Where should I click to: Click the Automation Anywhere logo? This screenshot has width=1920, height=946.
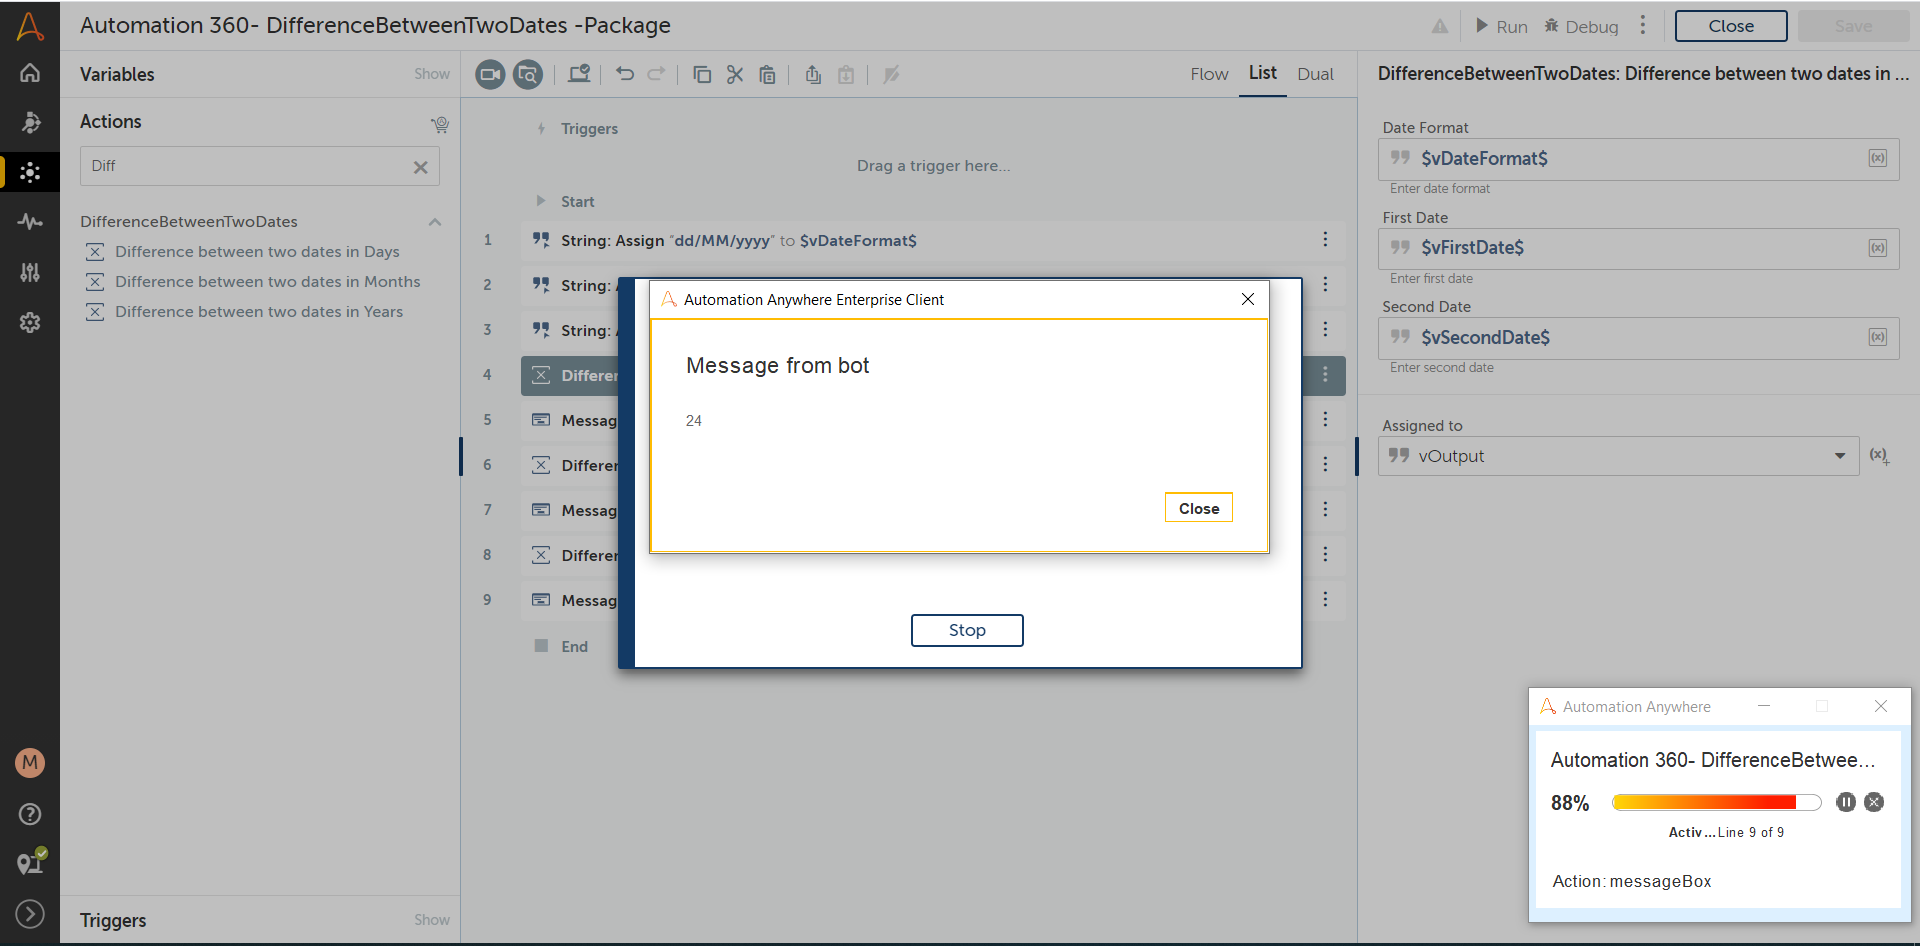point(30,25)
